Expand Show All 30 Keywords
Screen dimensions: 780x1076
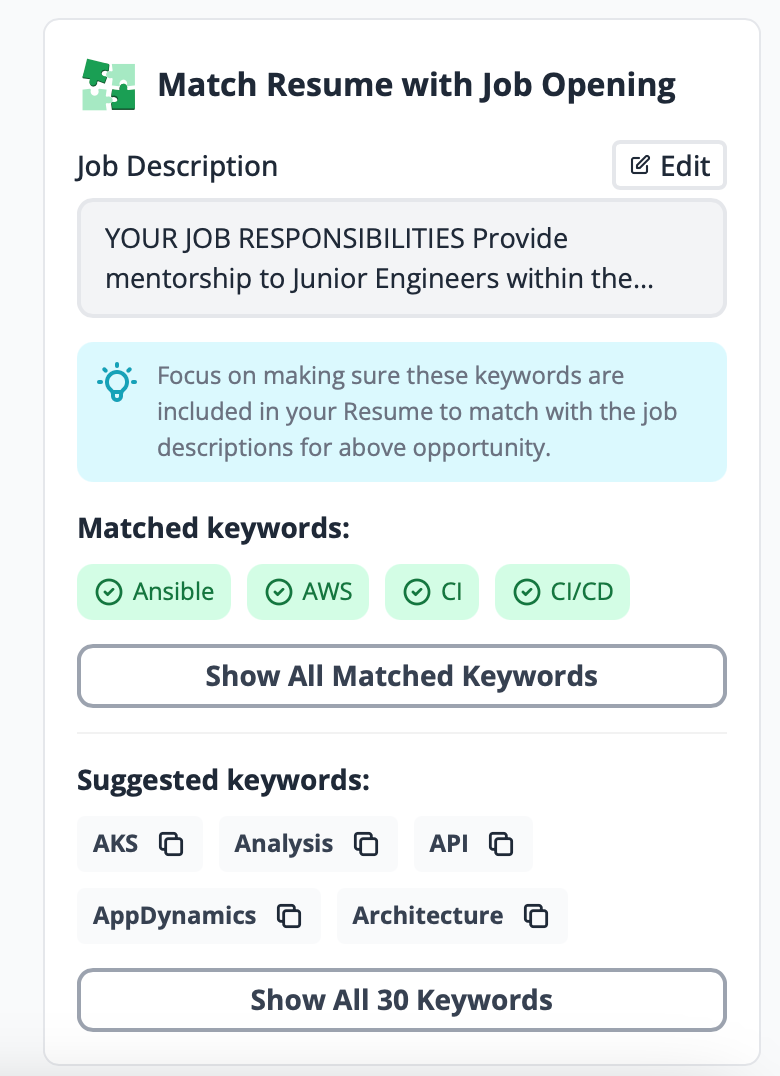pyautogui.click(x=401, y=1000)
